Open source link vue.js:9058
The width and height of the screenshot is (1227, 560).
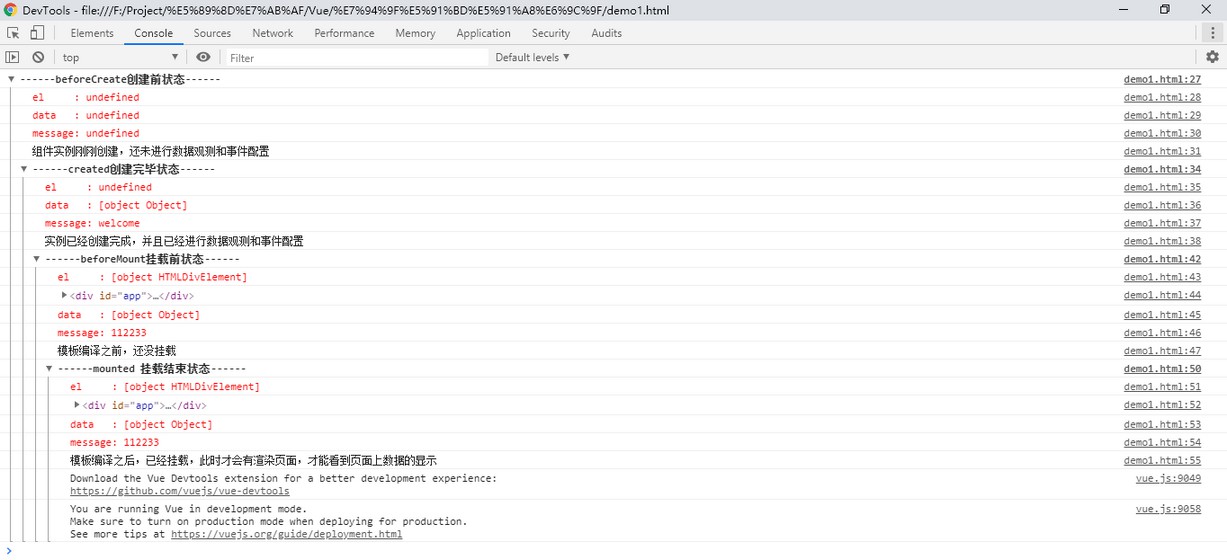click(x=1168, y=509)
